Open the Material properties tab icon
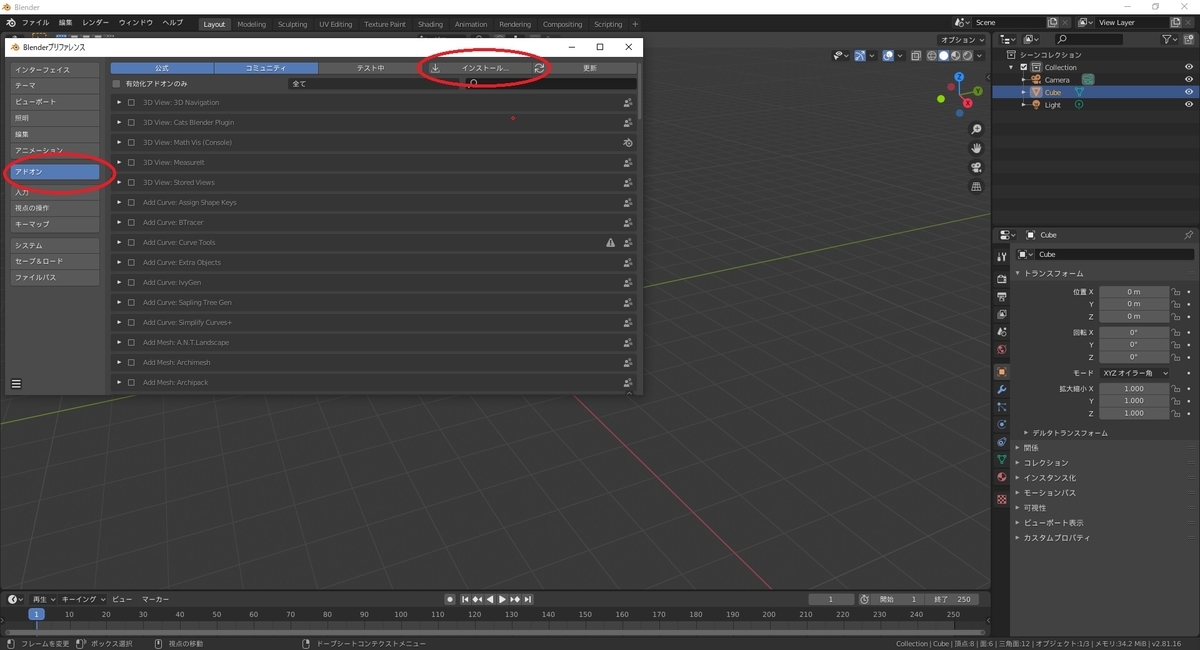The image size is (1200, 650). (1001, 477)
